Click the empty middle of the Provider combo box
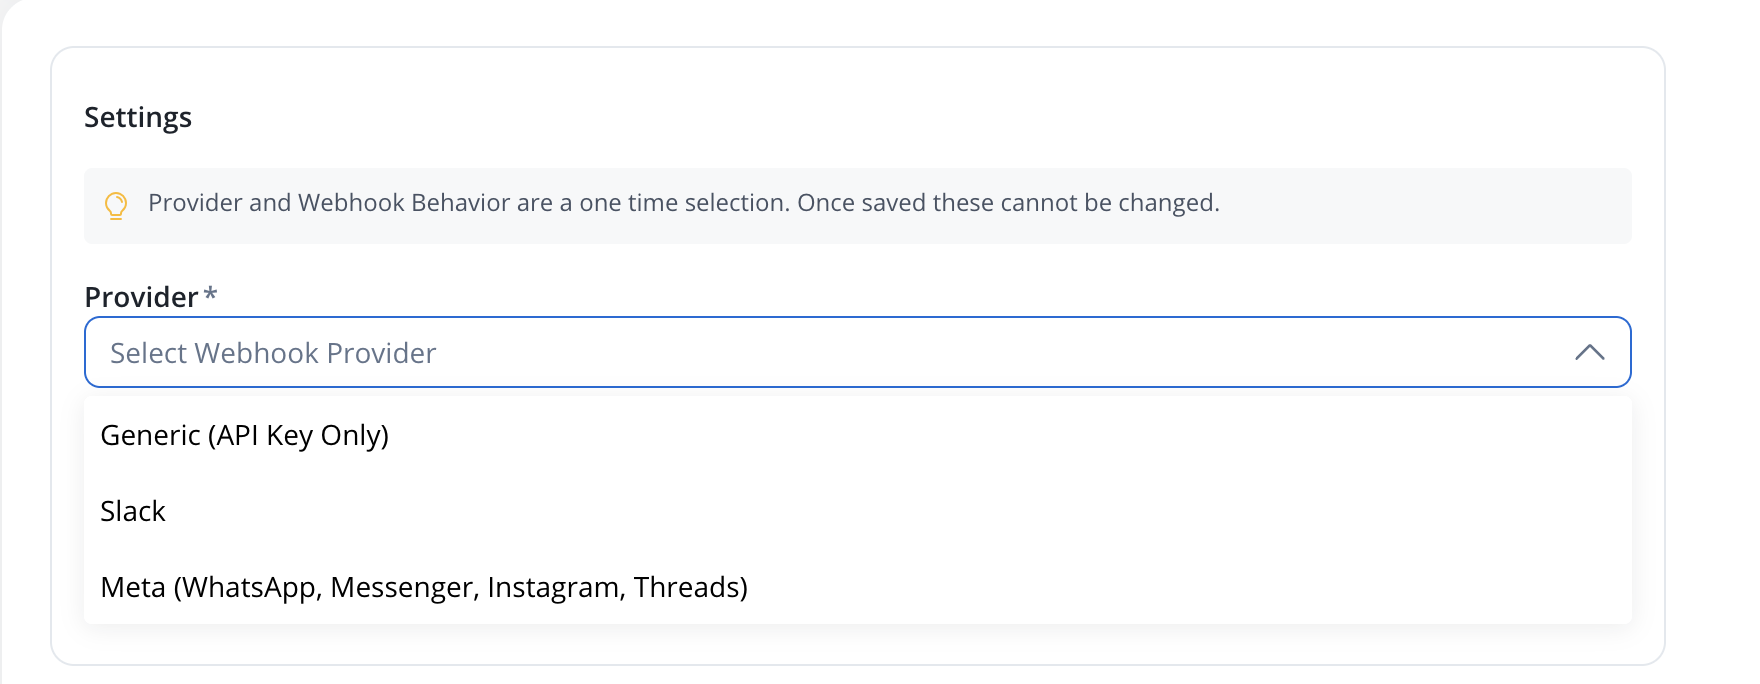The width and height of the screenshot is (1760, 684). 1000,352
